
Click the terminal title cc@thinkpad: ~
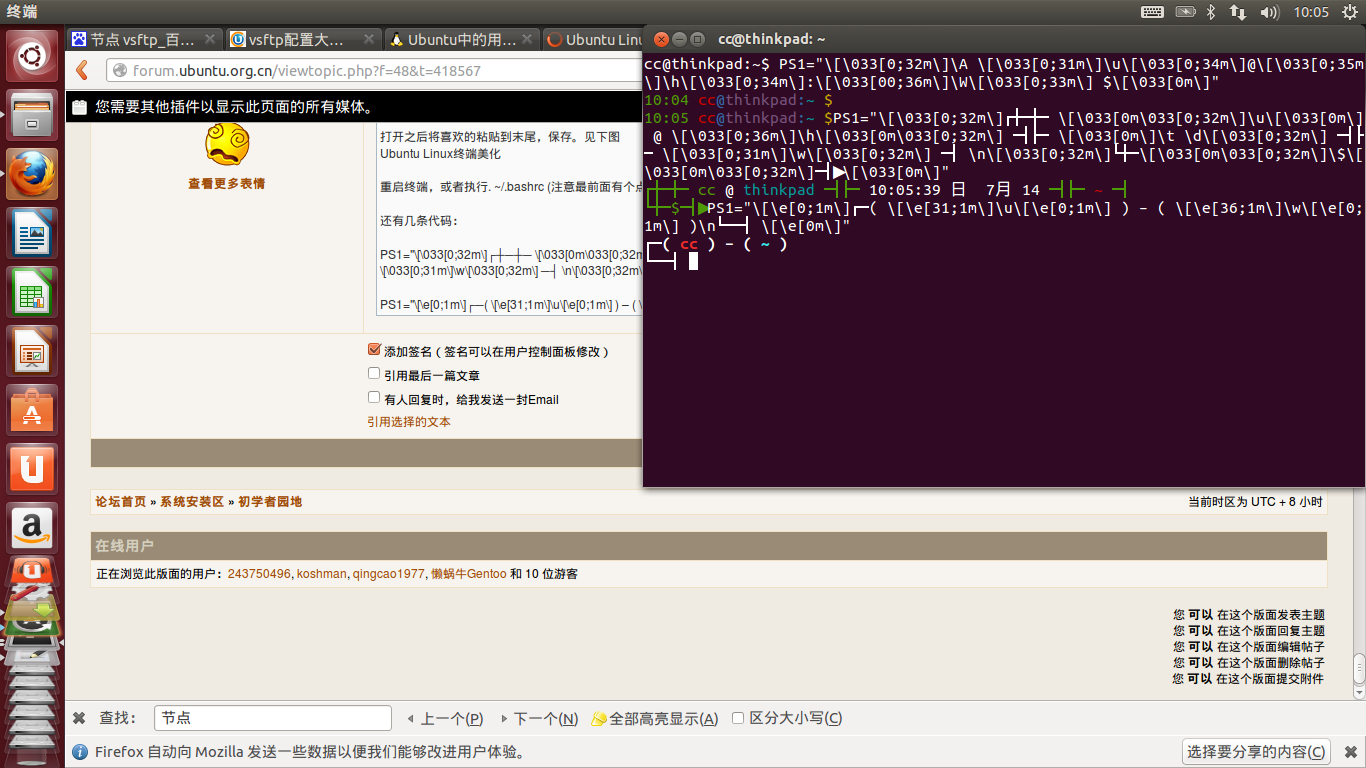[x=772, y=39]
